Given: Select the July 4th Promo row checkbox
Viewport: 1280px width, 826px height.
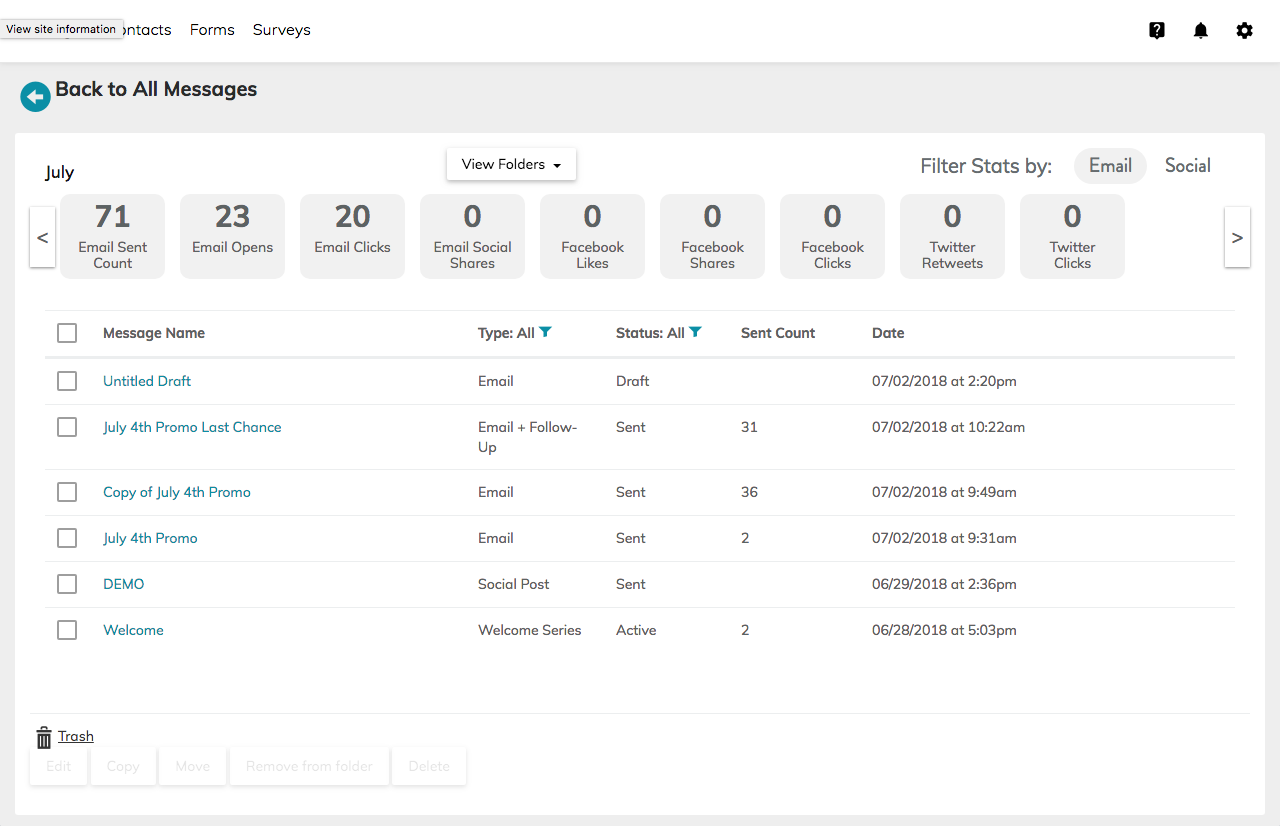Looking at the screenshot, I should [67, 538].
